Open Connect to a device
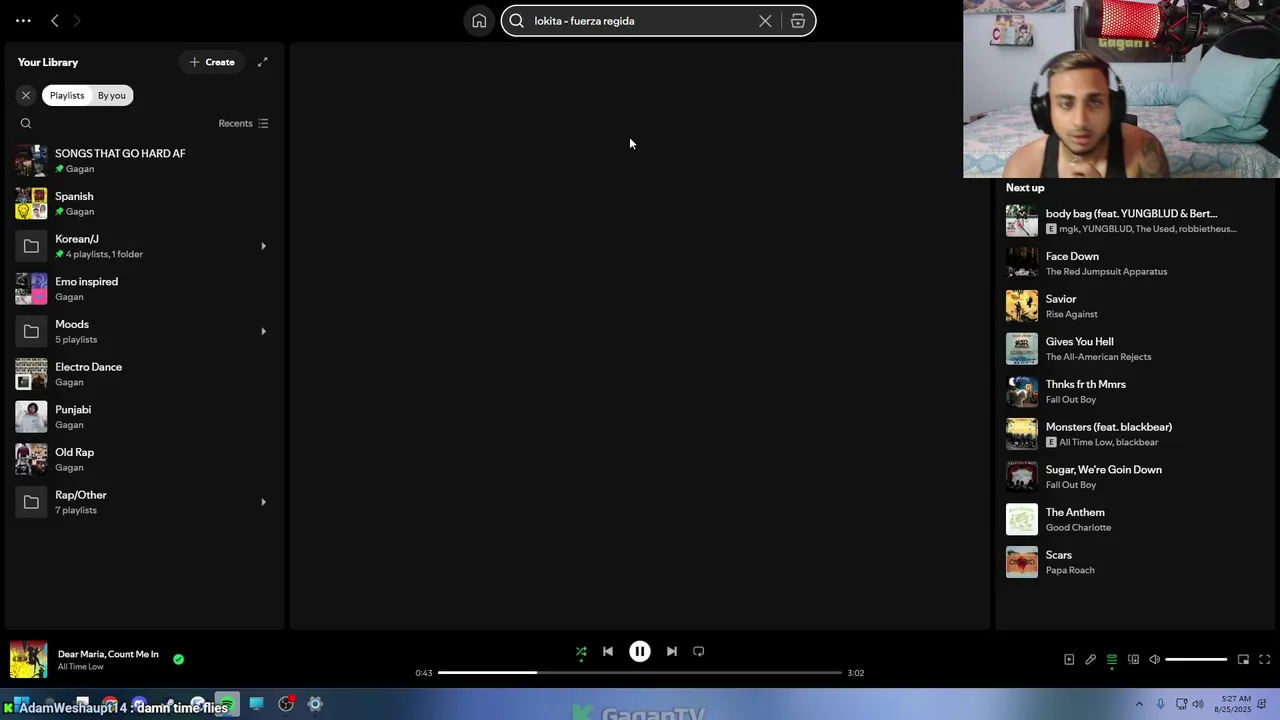This screenshot has height=720, width=1280. tap(1133, 659)
